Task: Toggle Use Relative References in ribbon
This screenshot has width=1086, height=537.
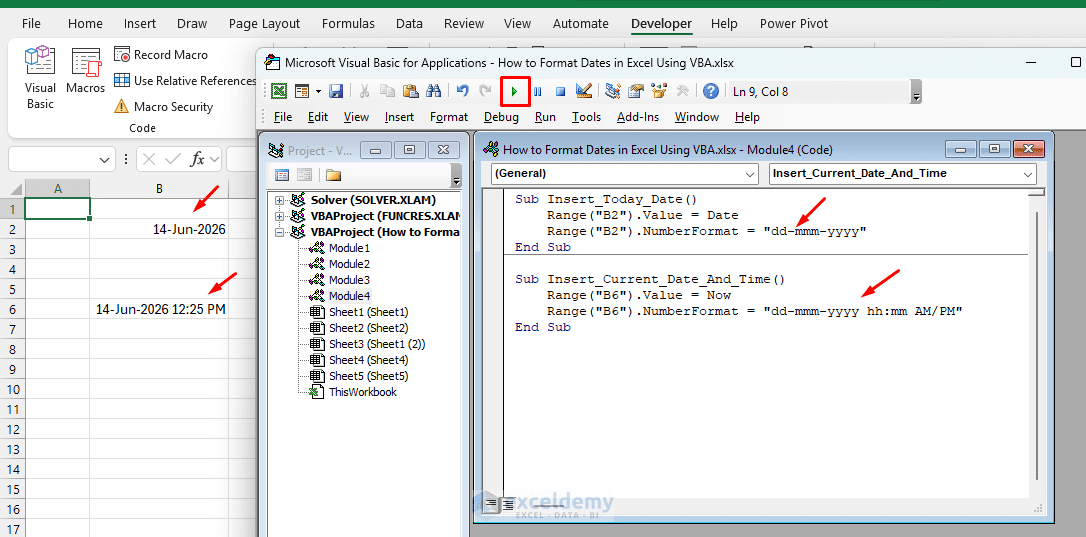Action: 185,80
